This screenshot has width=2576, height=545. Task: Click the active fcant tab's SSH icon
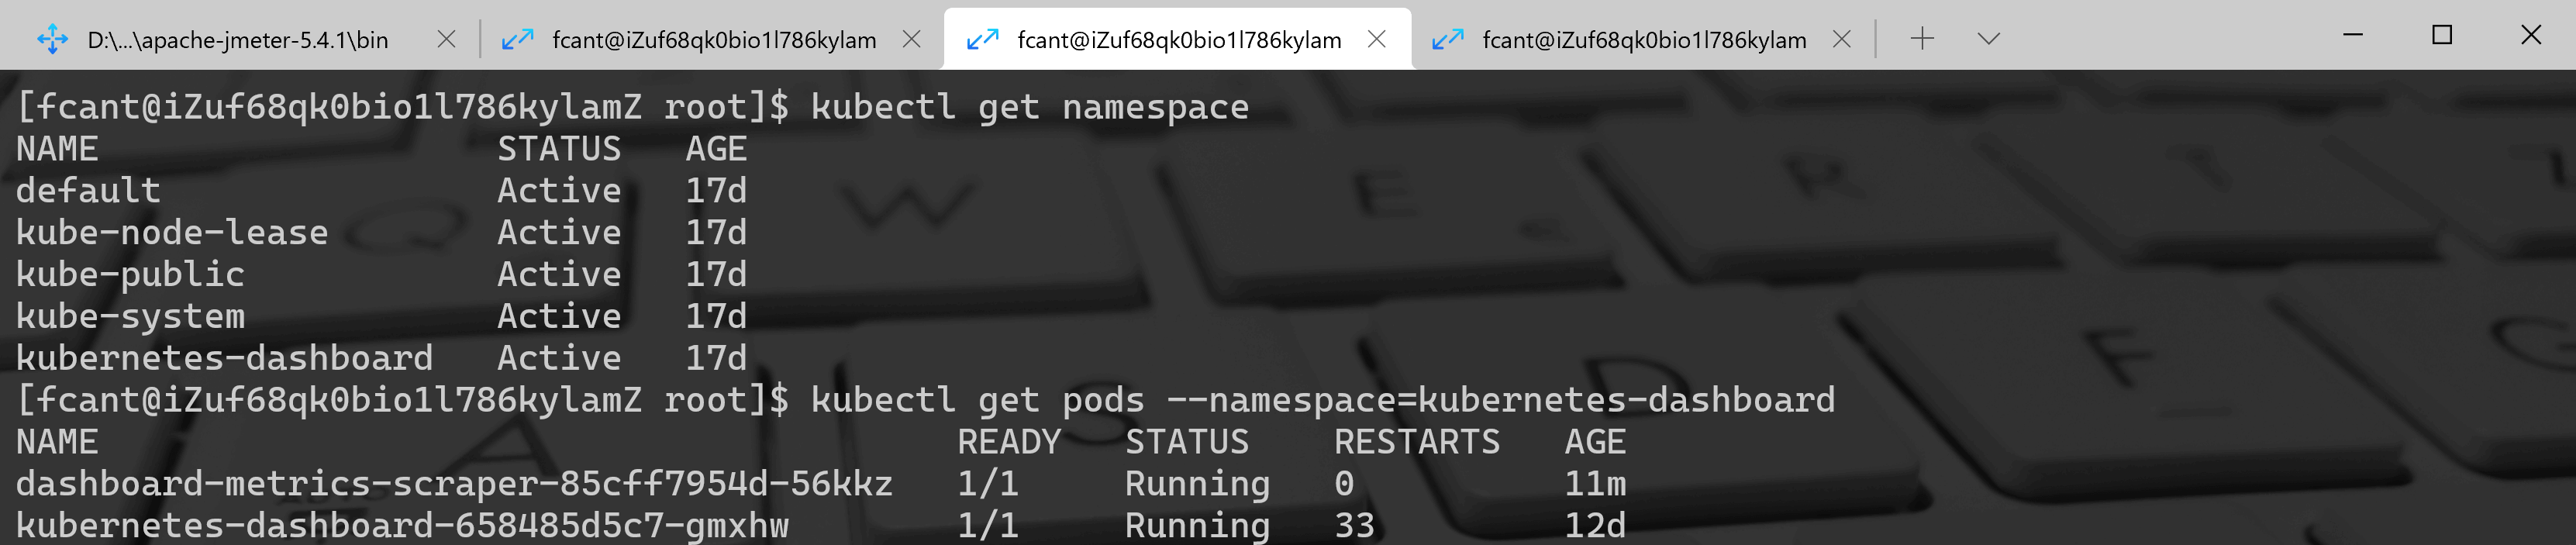coord(982,40)
